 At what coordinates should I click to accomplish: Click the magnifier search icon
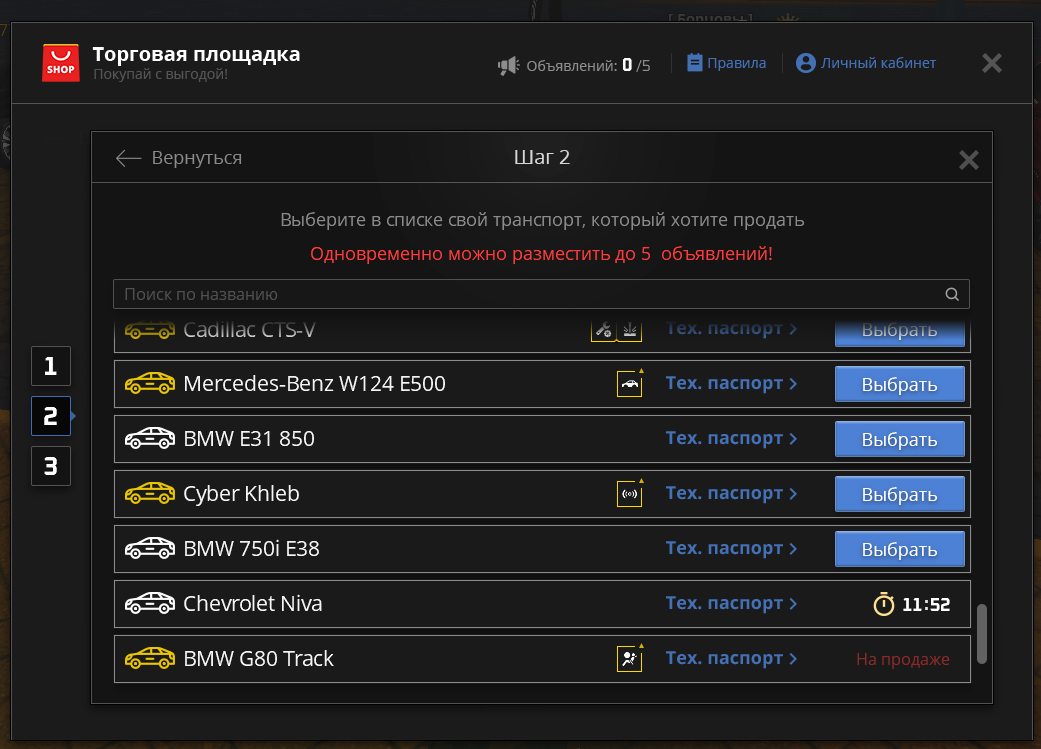point(952,294)
